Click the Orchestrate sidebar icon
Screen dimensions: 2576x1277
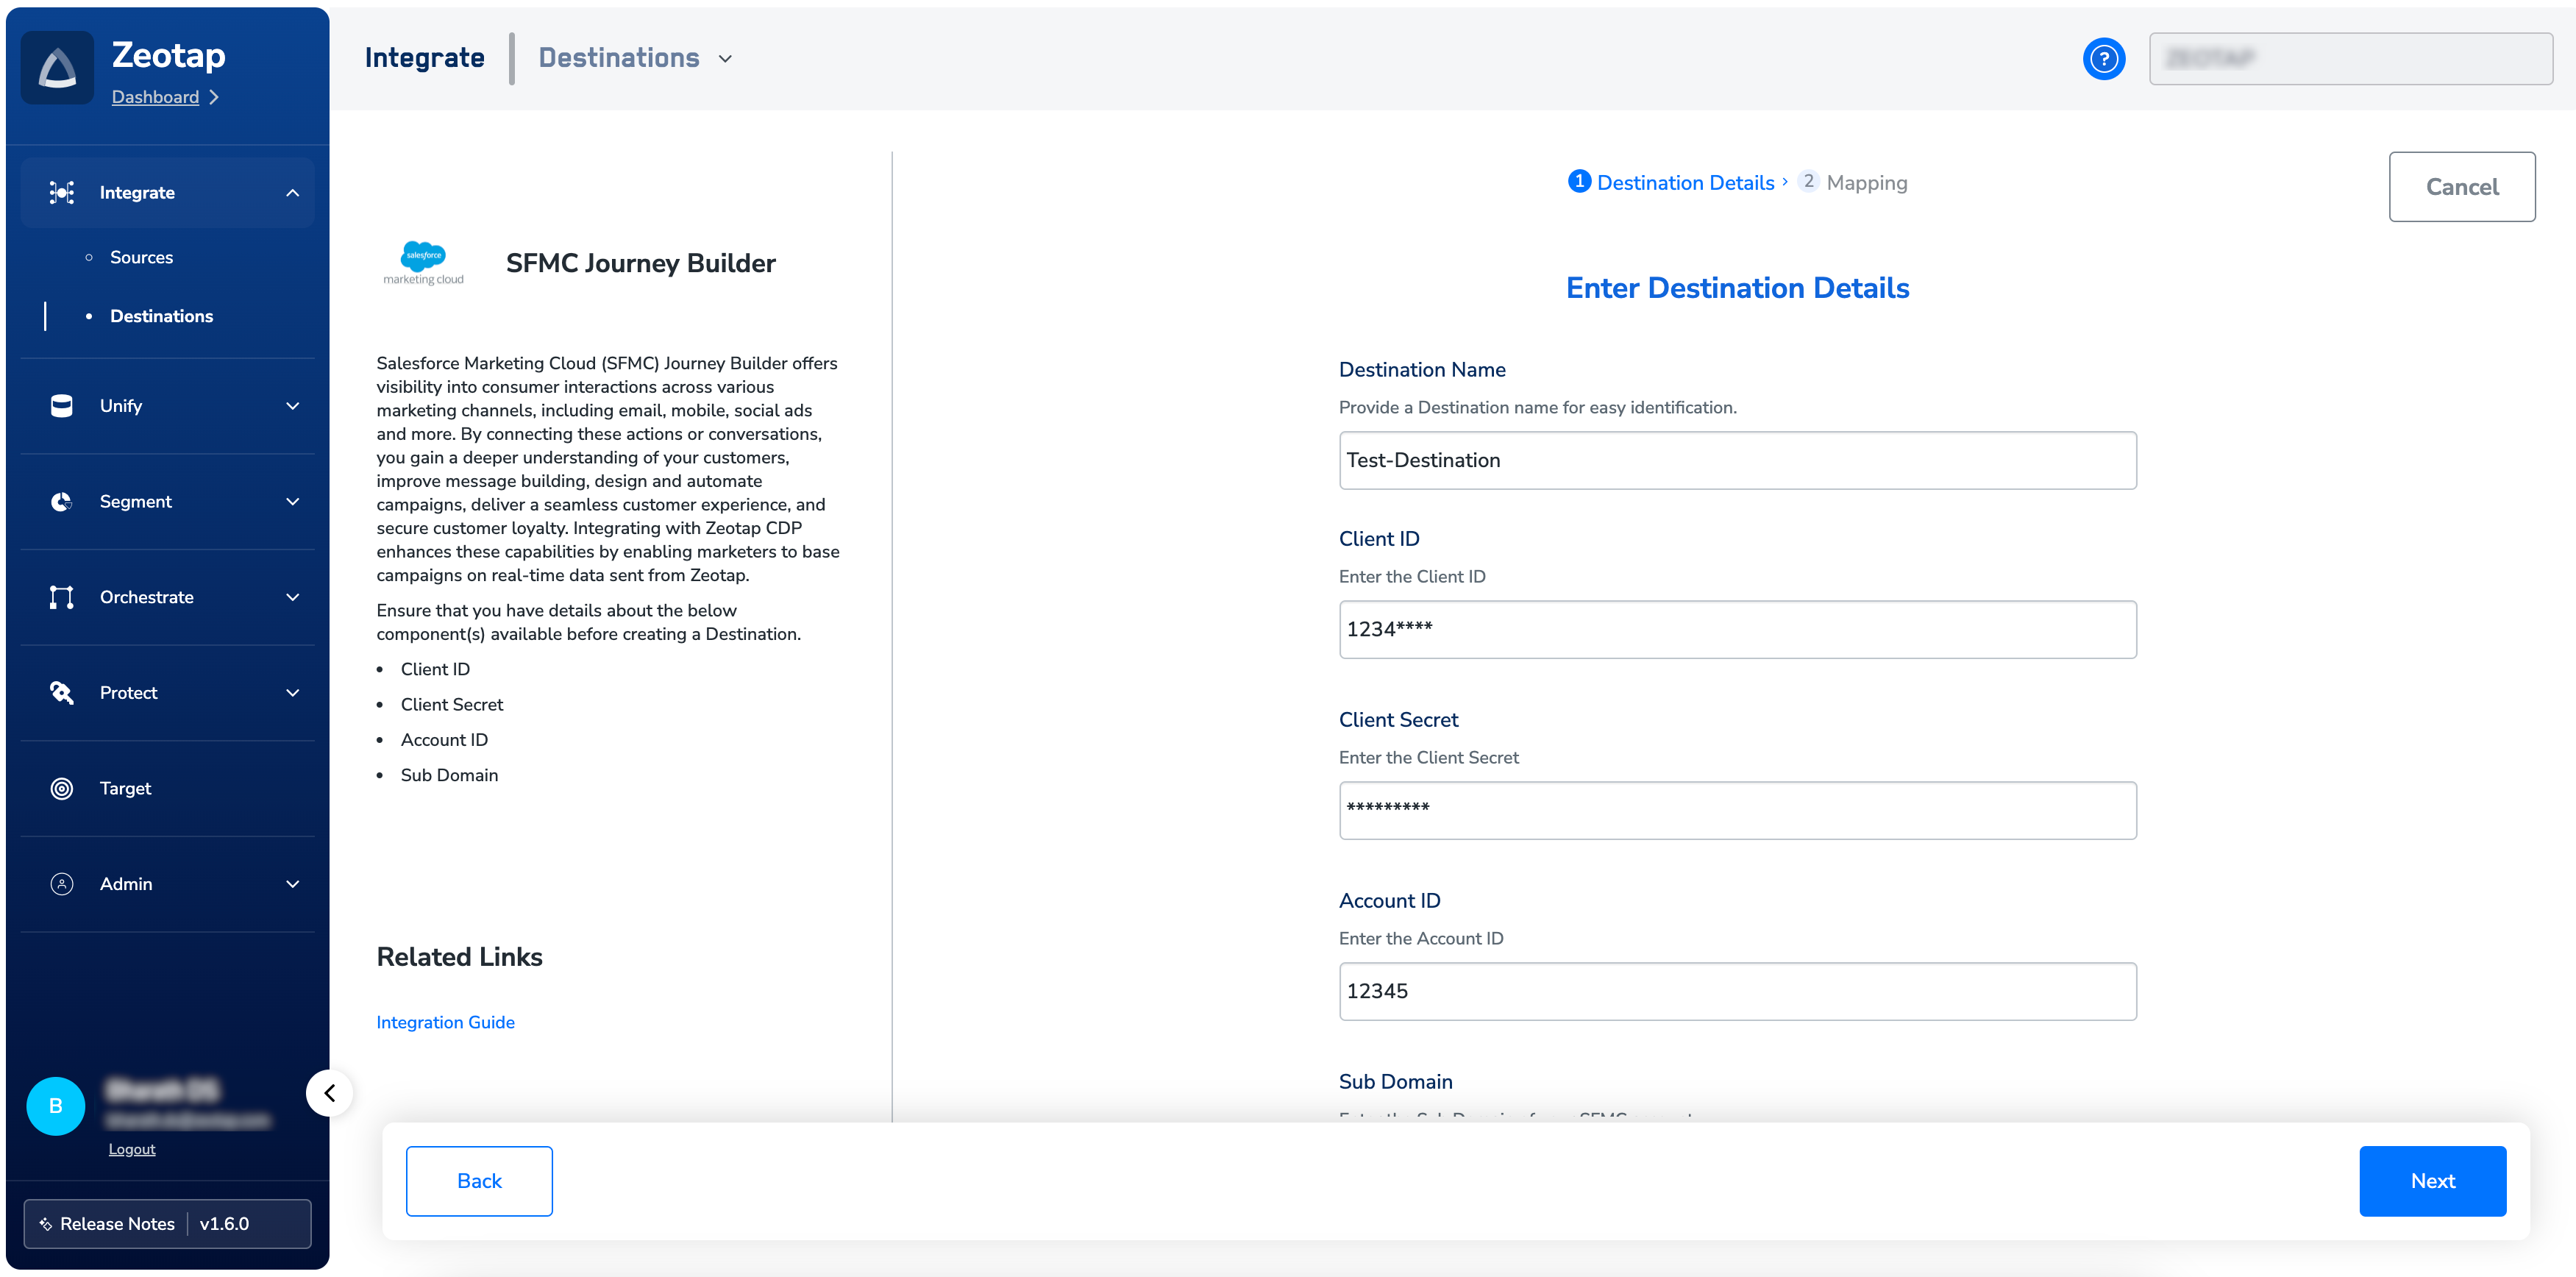click(x=61, y=597)
